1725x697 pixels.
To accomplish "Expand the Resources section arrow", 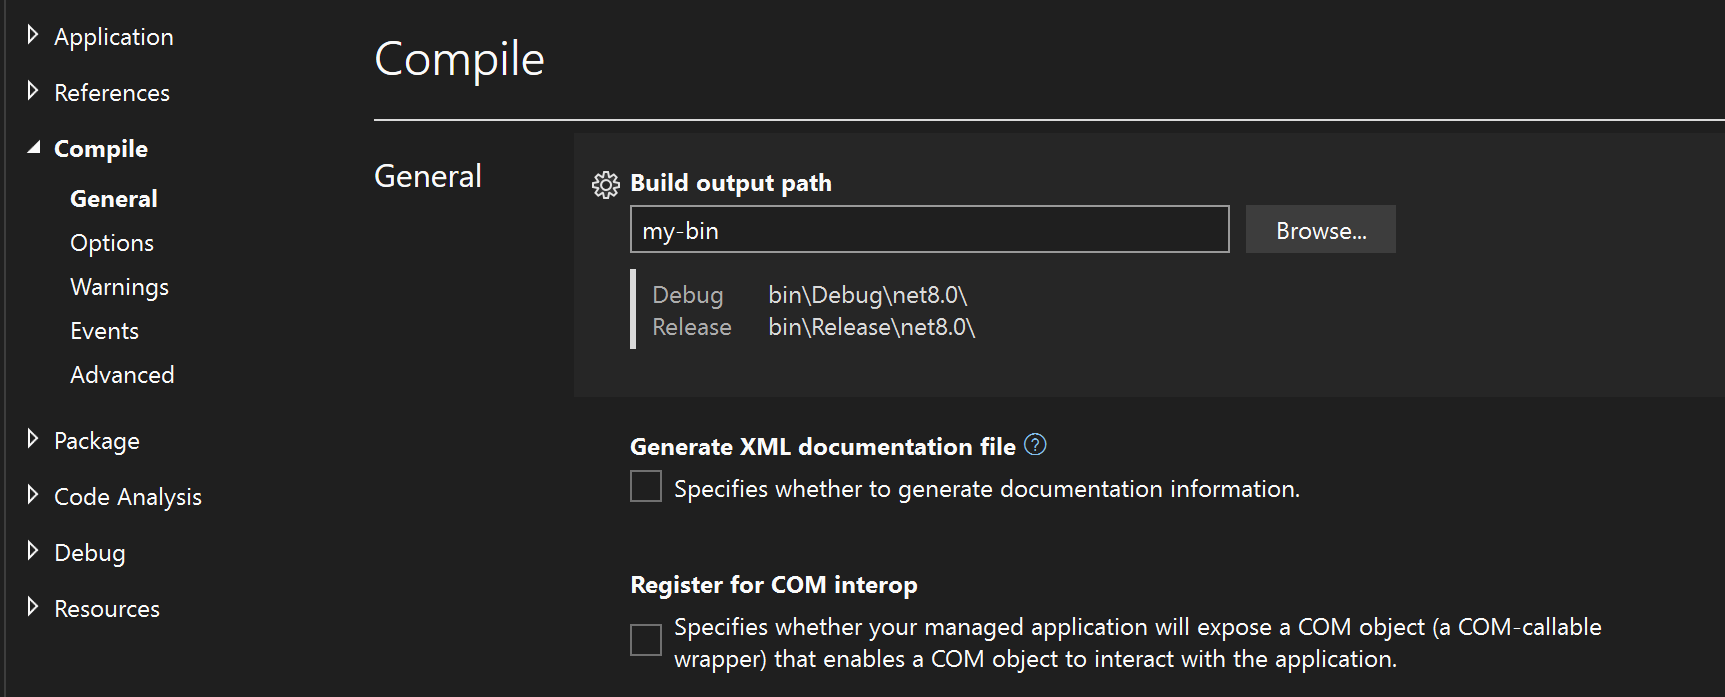I will point(33,608).
